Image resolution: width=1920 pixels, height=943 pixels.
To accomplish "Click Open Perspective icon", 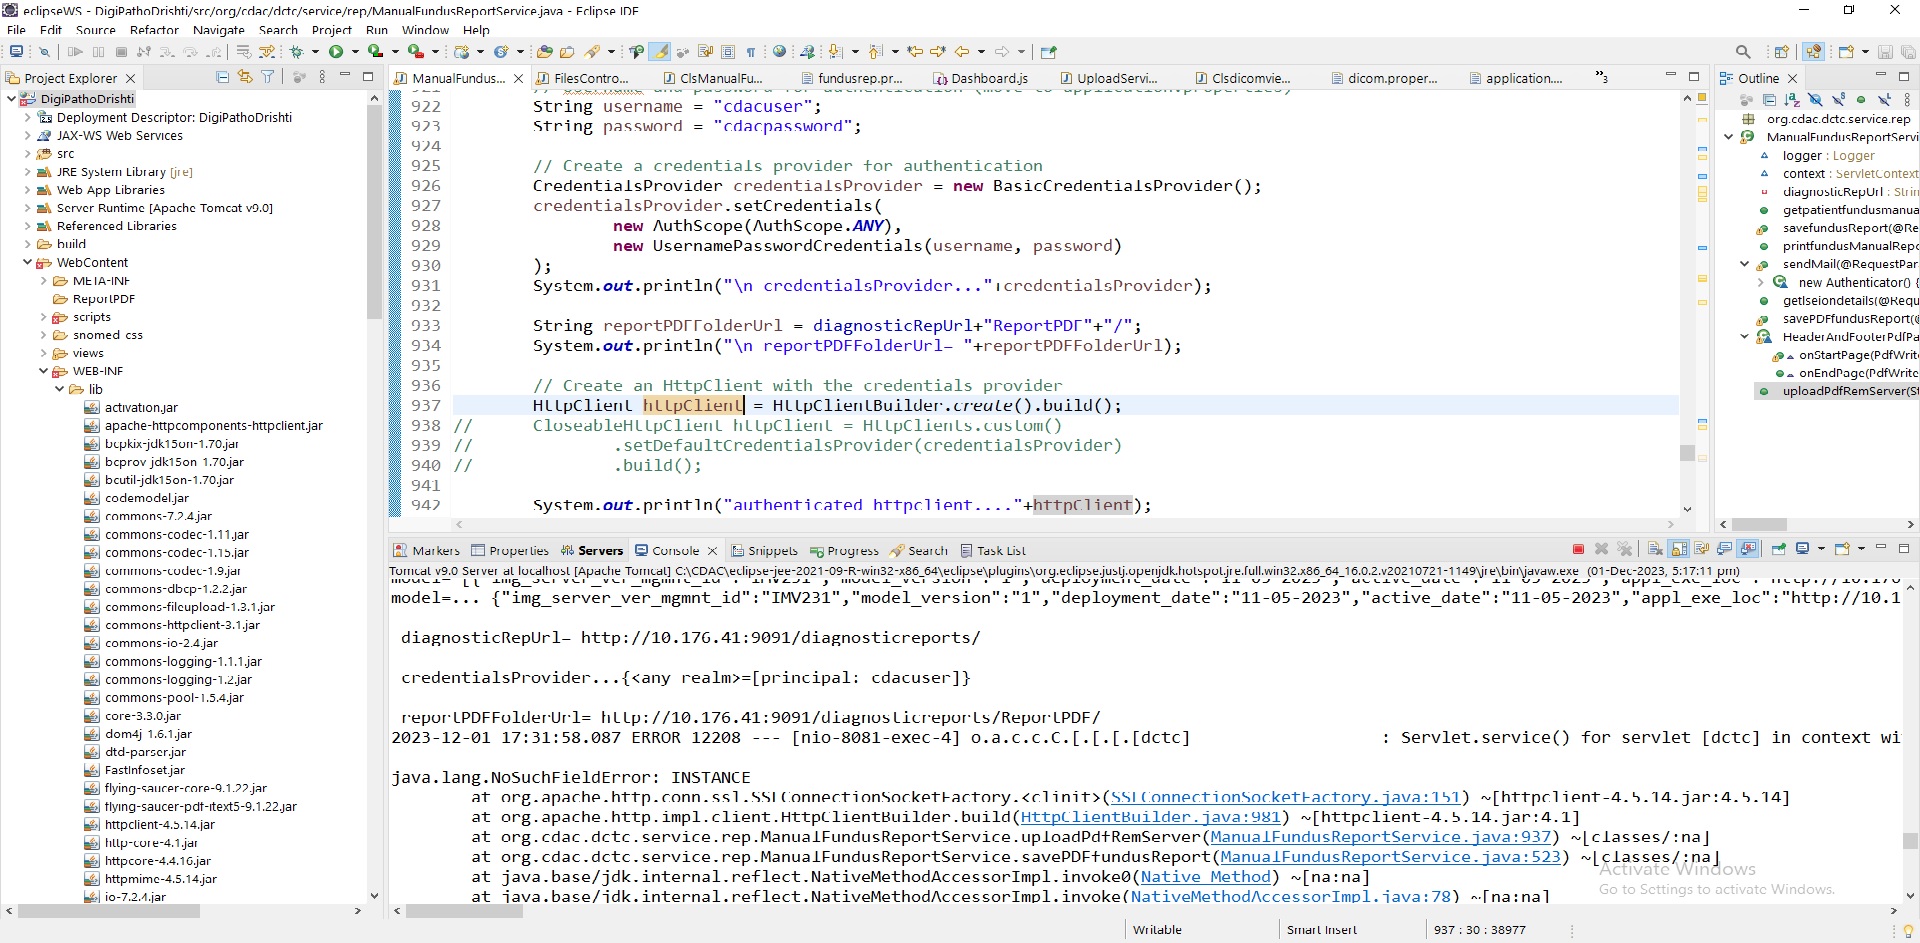I will [x=1781, y=52].
